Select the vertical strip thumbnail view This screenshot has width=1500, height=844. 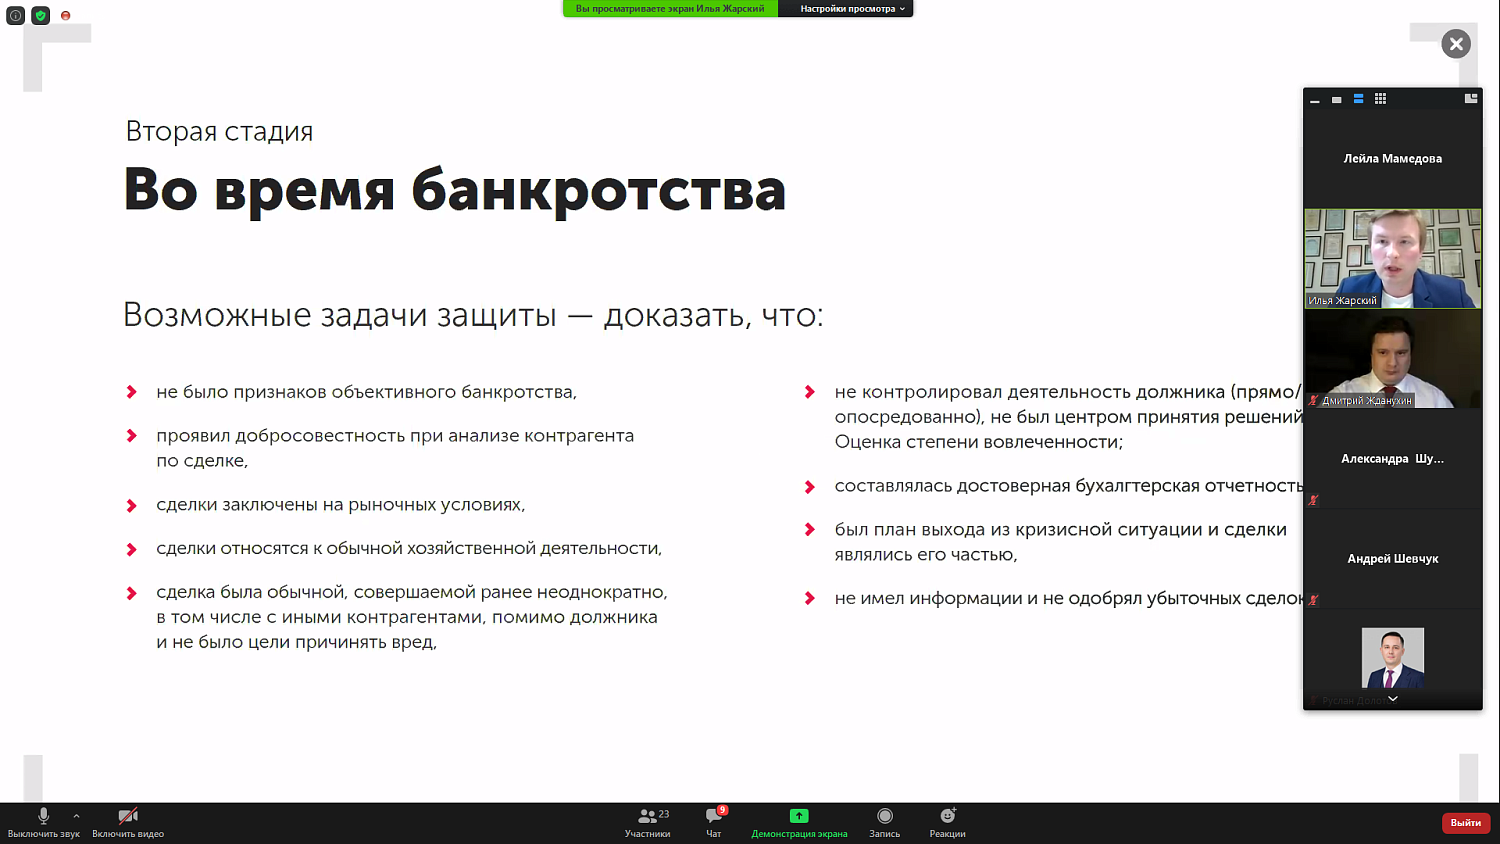[1359, 99]
